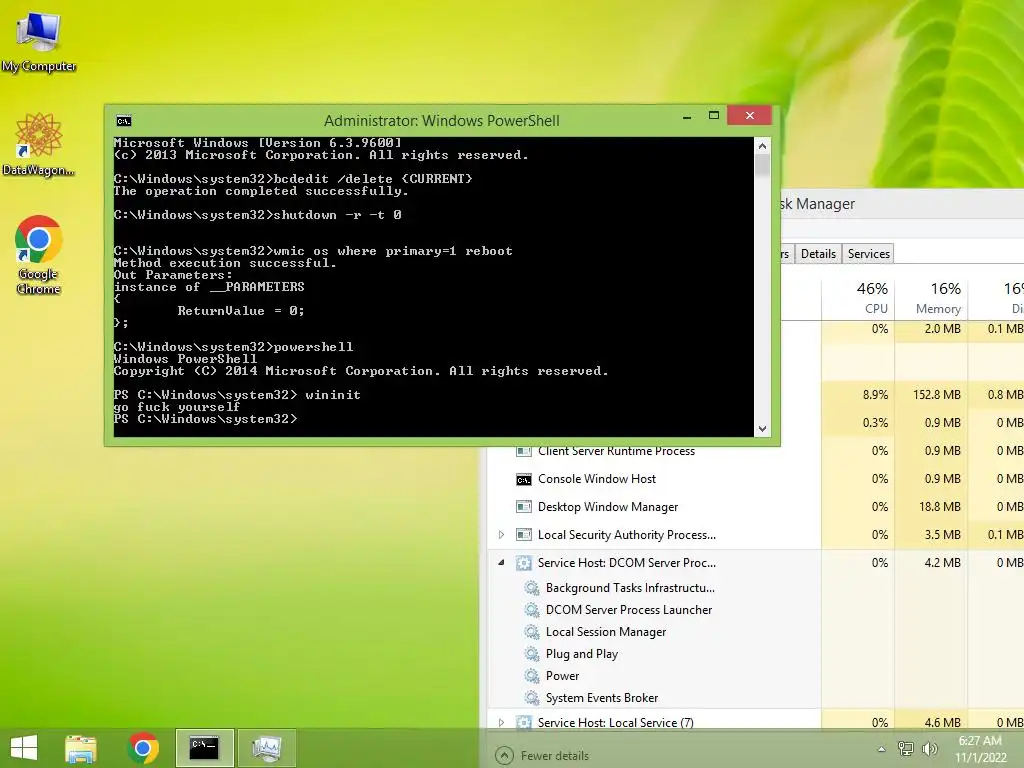
Task: Close the Administrator PowerShell window
Action: point(750,116)
